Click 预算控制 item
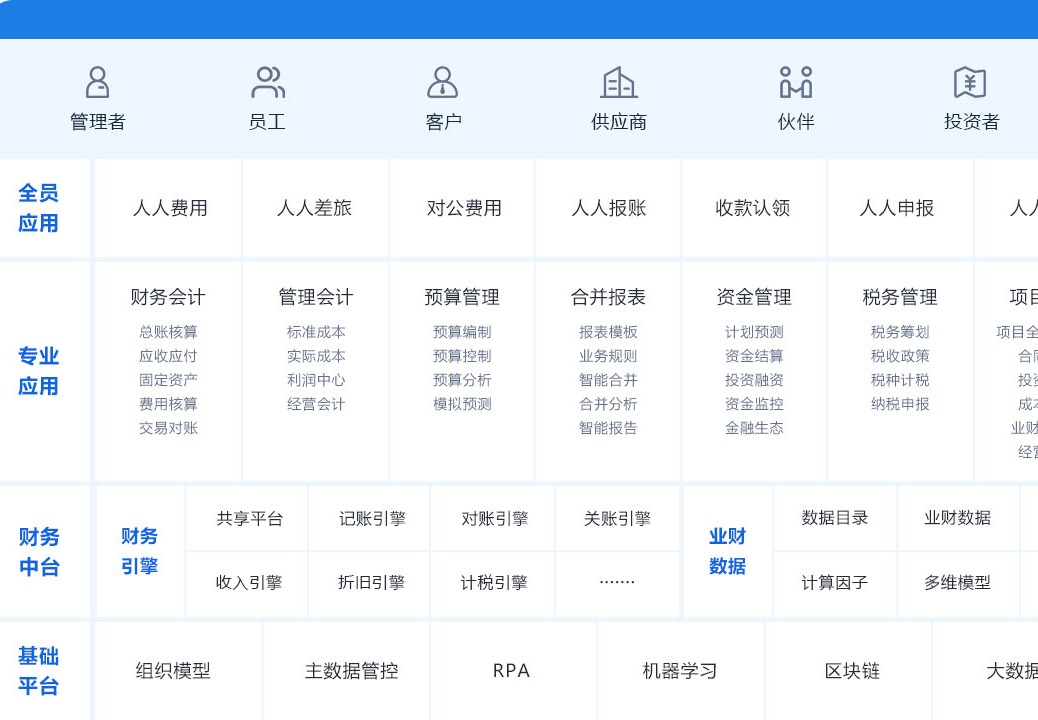Screen dimensions: 1038x720 462,356
